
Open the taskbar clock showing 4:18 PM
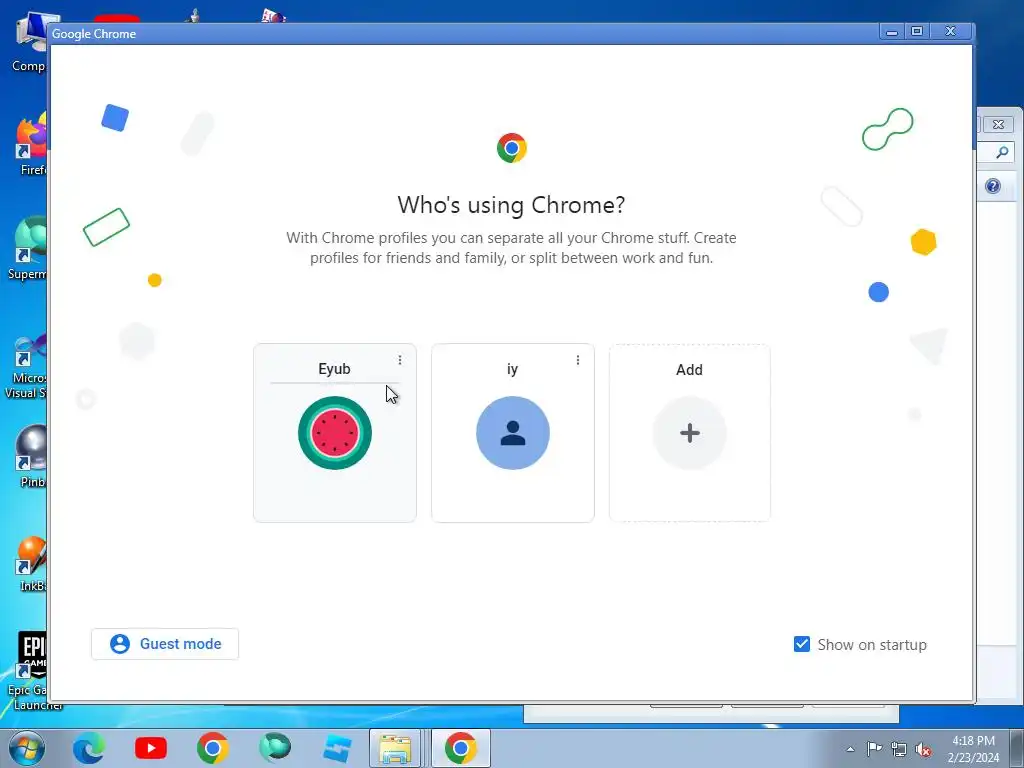(973, 748)
